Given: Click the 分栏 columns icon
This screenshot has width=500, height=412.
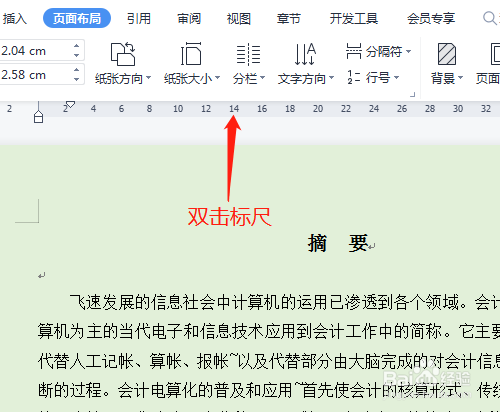Looking at the screenshot, I should coord(248,54).
